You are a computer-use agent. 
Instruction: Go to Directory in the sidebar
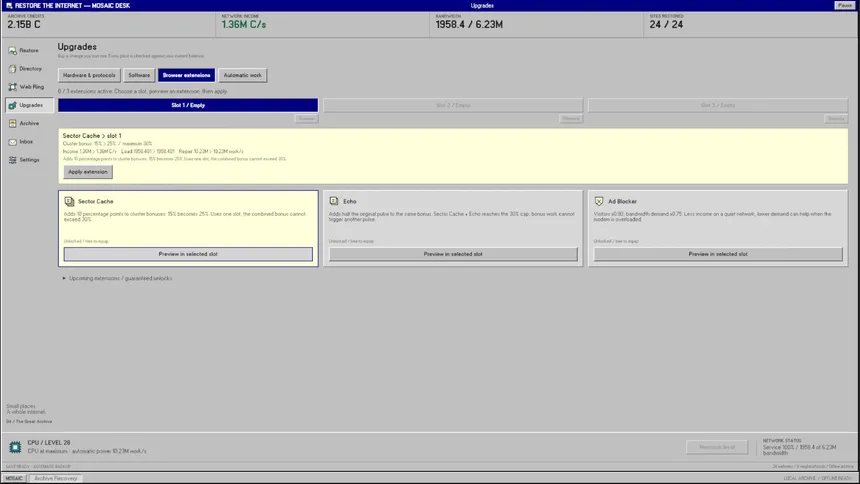(31, 69)
